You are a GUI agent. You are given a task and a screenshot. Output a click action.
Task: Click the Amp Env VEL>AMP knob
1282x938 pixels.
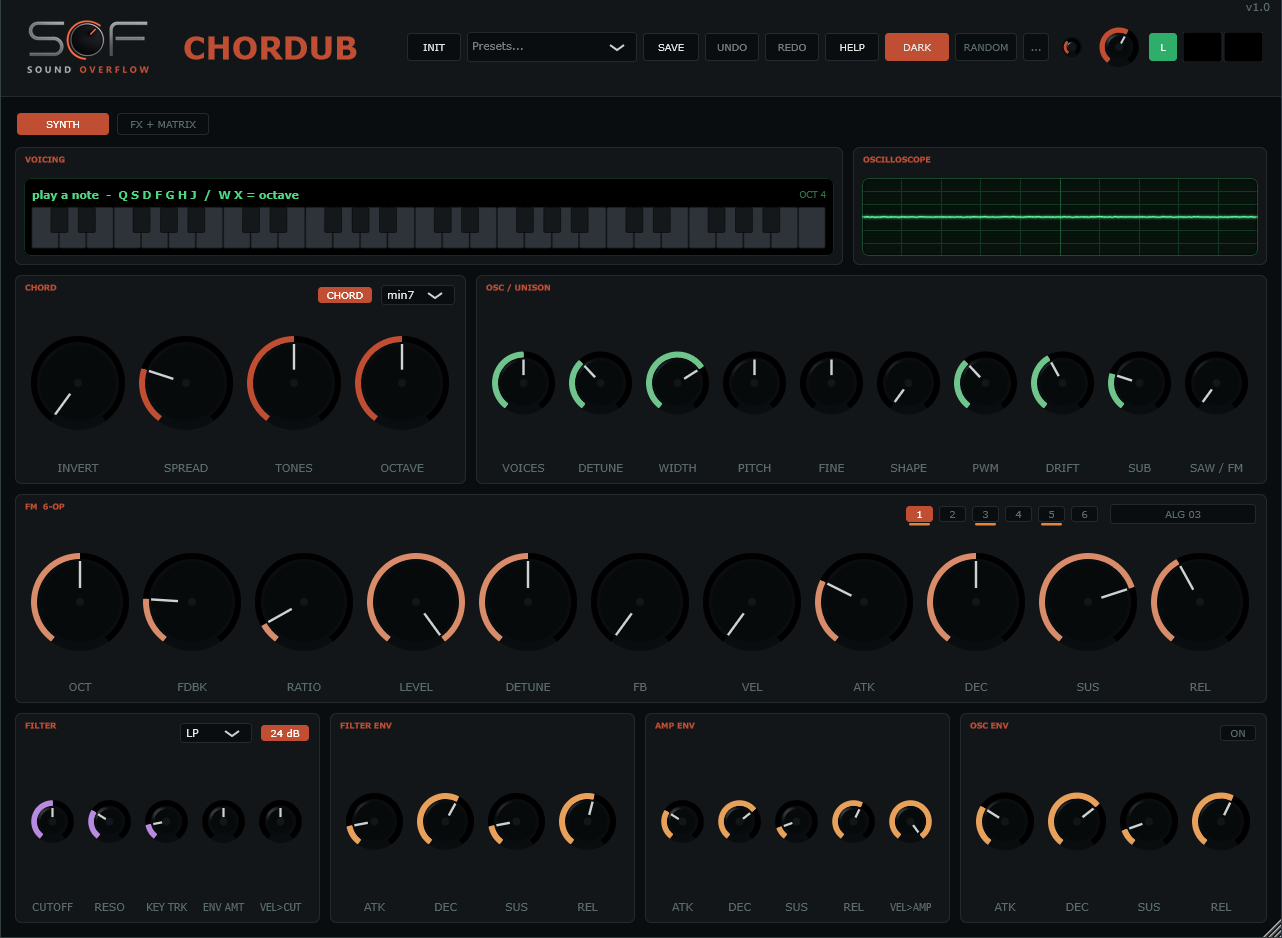pyautogui.click(x=910, y=821)
